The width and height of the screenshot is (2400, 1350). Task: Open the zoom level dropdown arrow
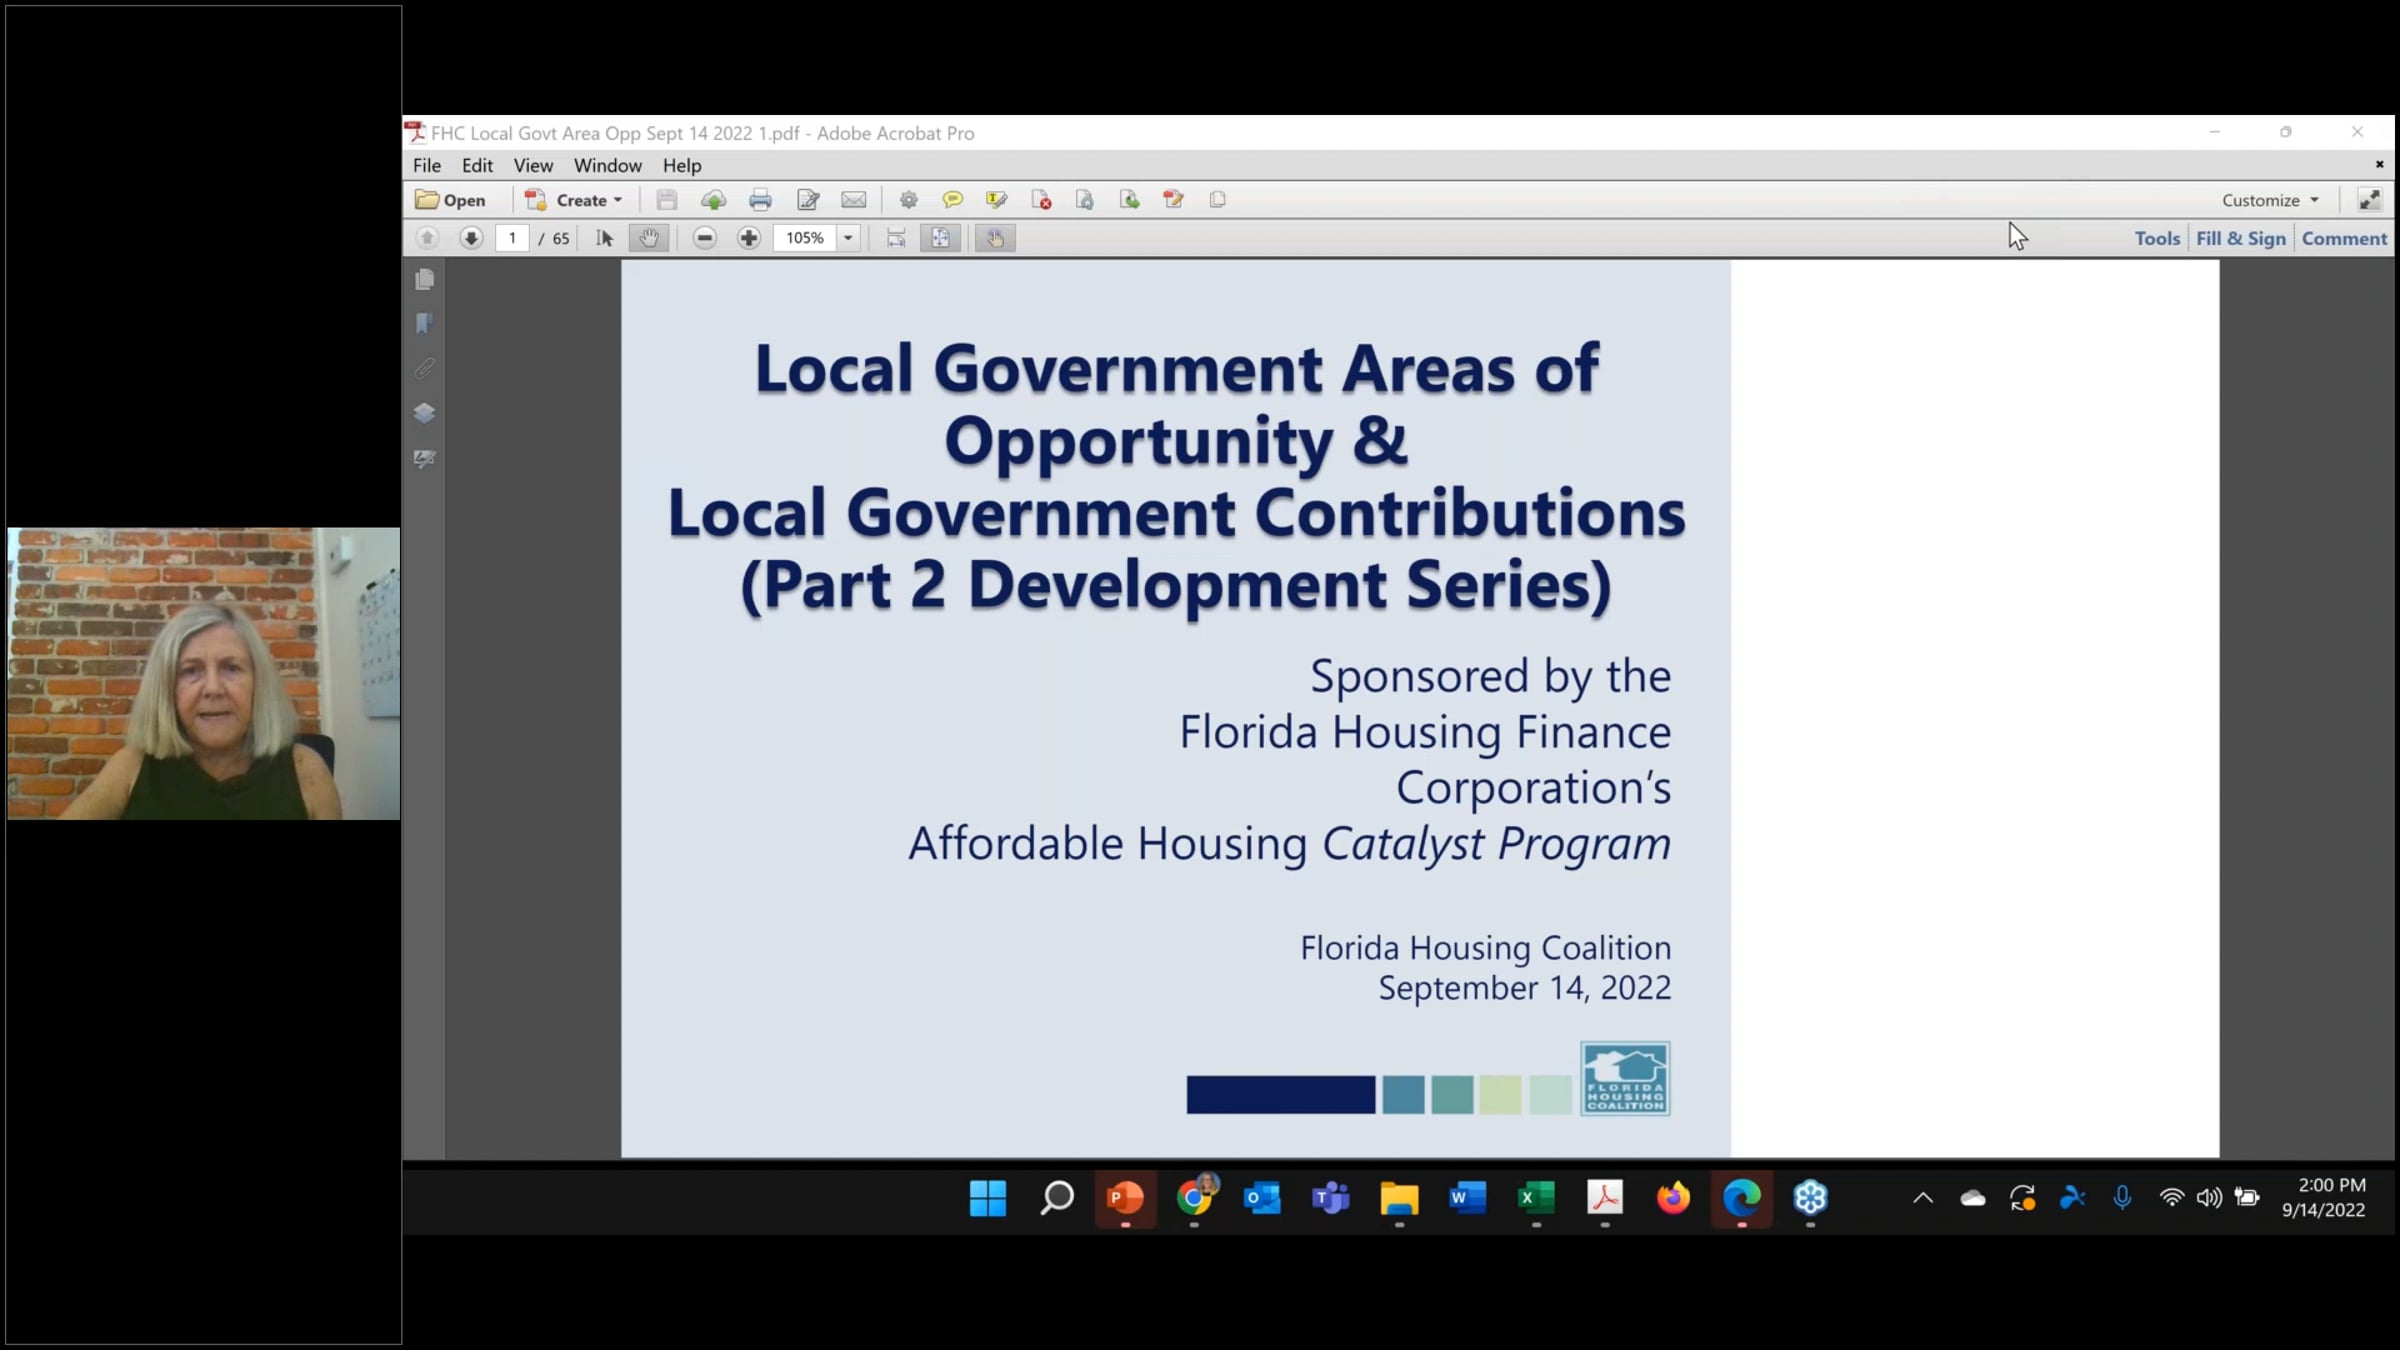click(x=848, y=238)
